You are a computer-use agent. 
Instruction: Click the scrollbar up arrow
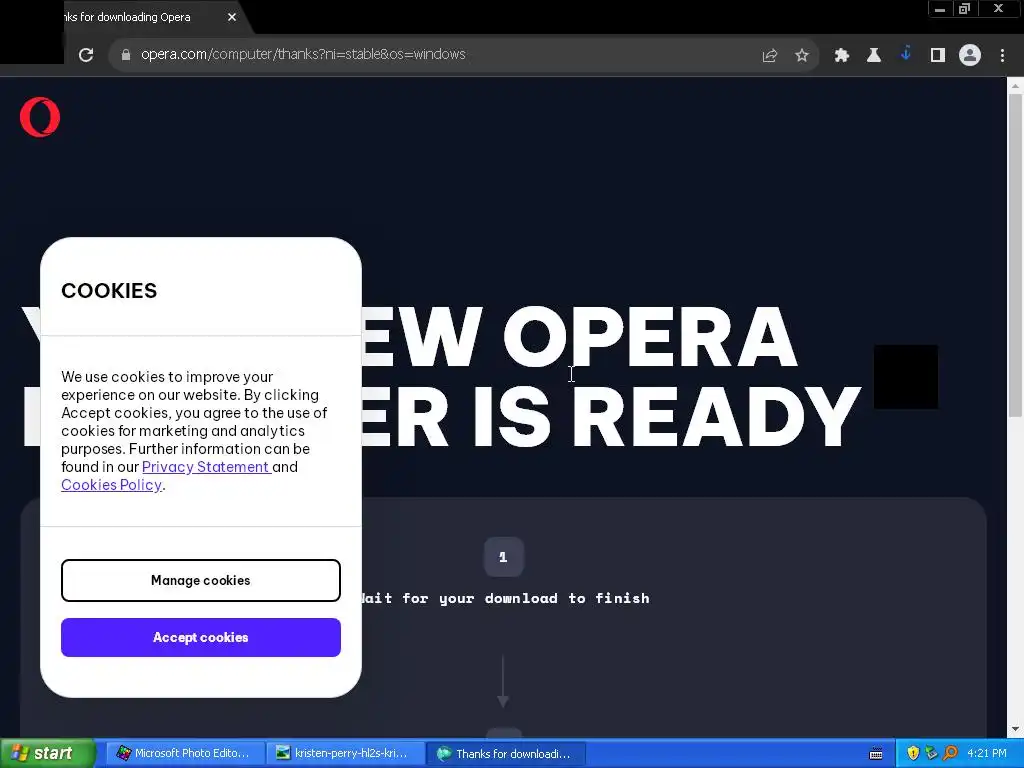[1015, 86]
